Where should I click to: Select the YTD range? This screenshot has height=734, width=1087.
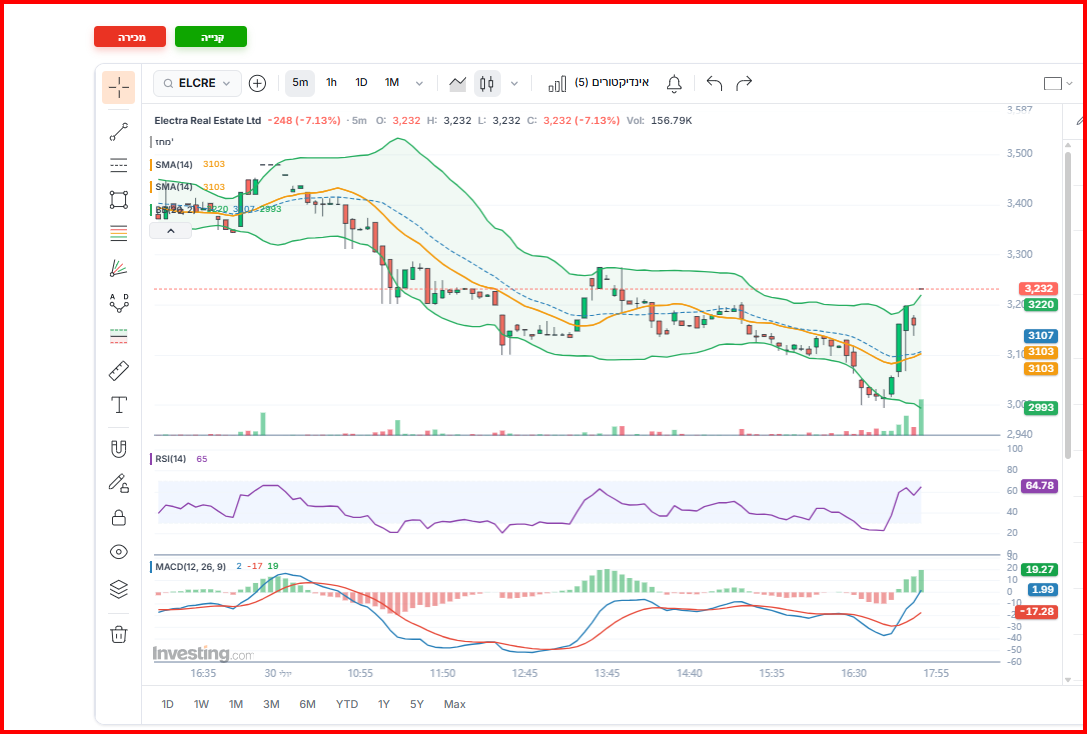tap(347, 704)
